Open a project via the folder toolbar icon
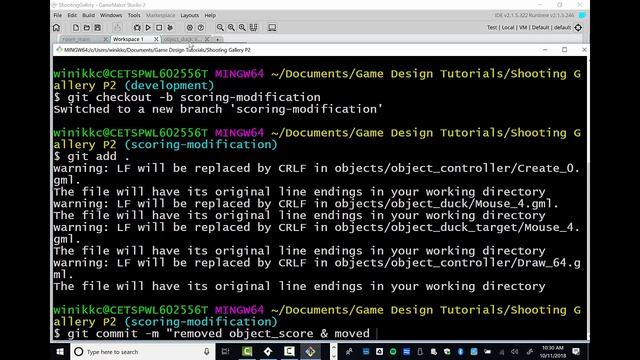Image resolution: width=640 pixels, height=360 pixels. tap(87, 28)
